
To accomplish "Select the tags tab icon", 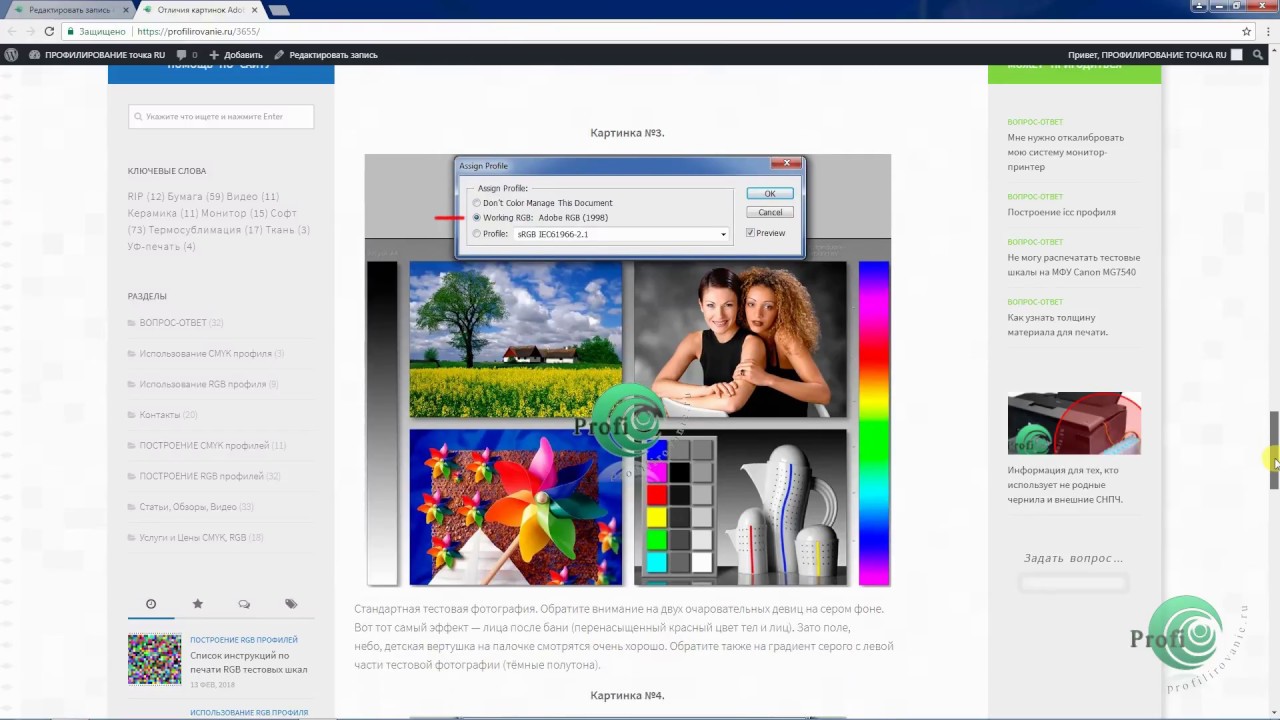I will tap(291, 604).
